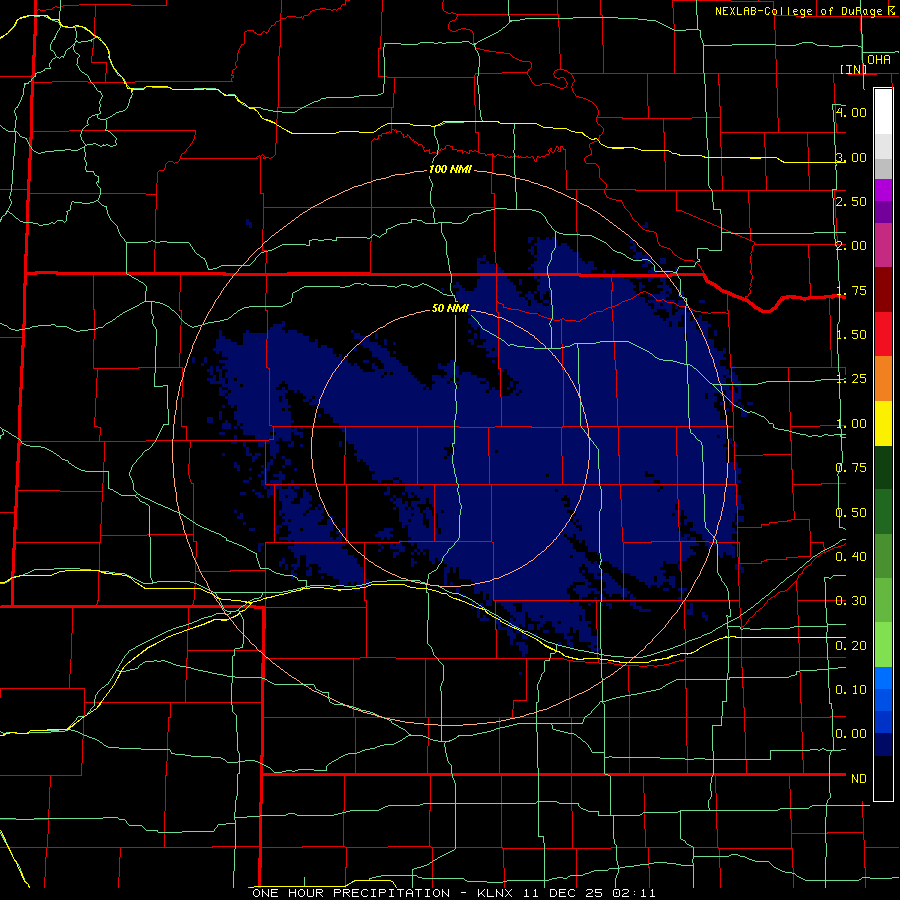
Task: Click the "100 NMI" range ring label
Action: coord(450,169)
